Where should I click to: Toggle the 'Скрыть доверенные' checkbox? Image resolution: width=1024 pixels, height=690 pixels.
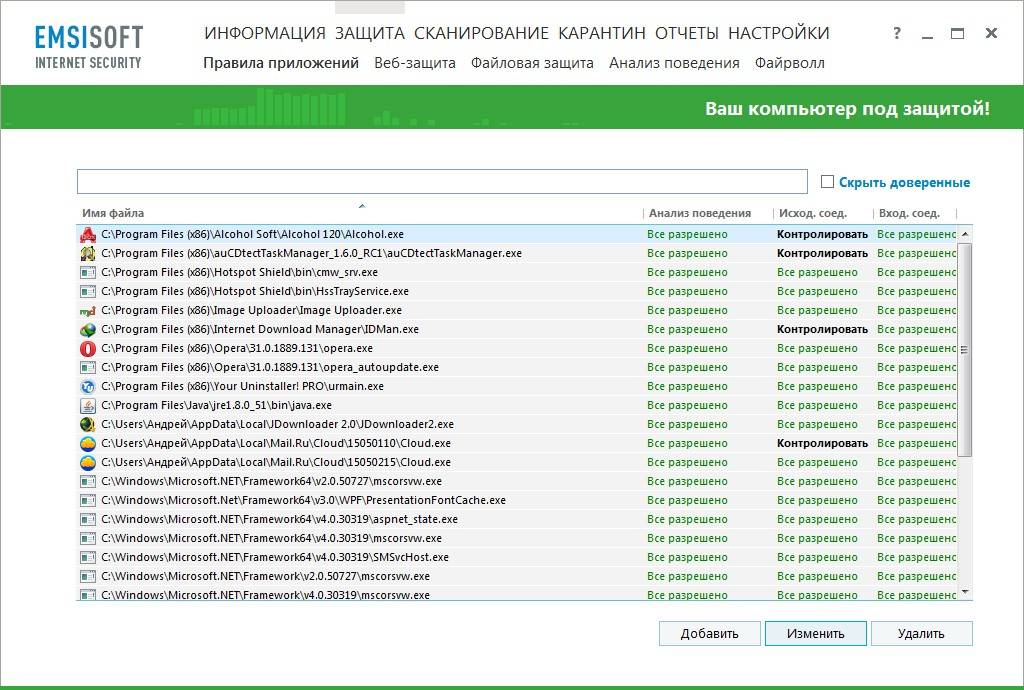coord(827,181)
